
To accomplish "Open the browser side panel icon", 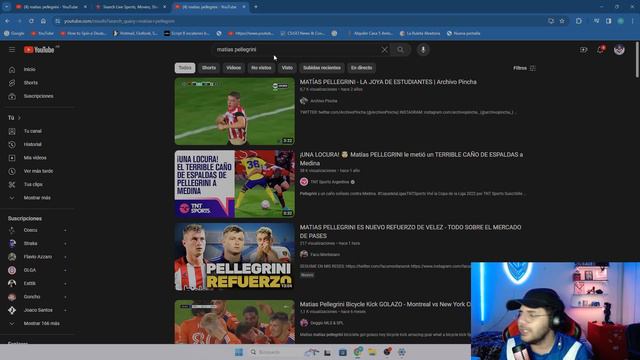I will click(608, 21).
